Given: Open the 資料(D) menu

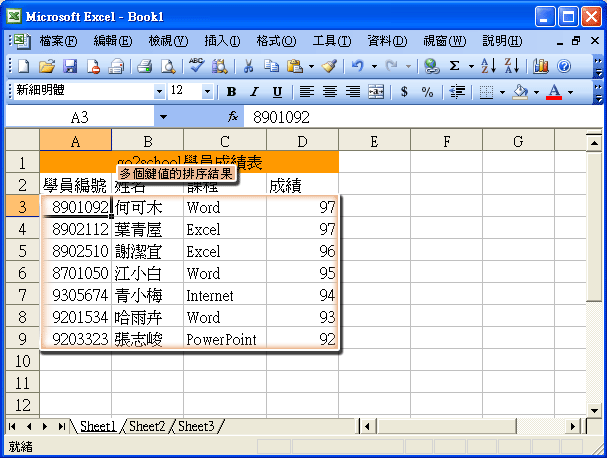Looking at the screenshot, I should pyautogui.click(x=387, y=41).
